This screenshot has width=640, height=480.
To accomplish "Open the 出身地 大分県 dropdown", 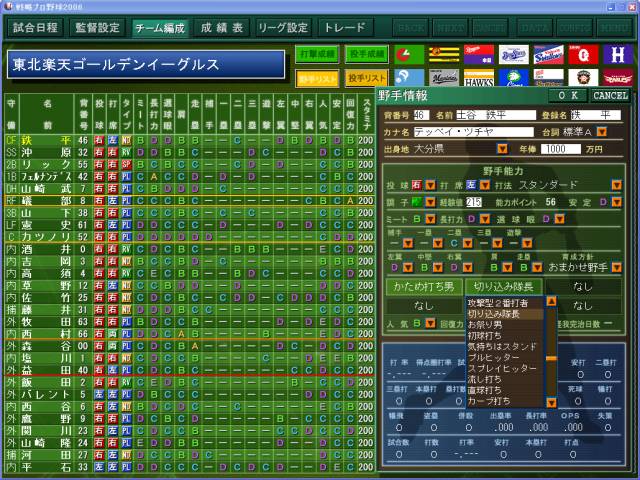I will 502,149.
